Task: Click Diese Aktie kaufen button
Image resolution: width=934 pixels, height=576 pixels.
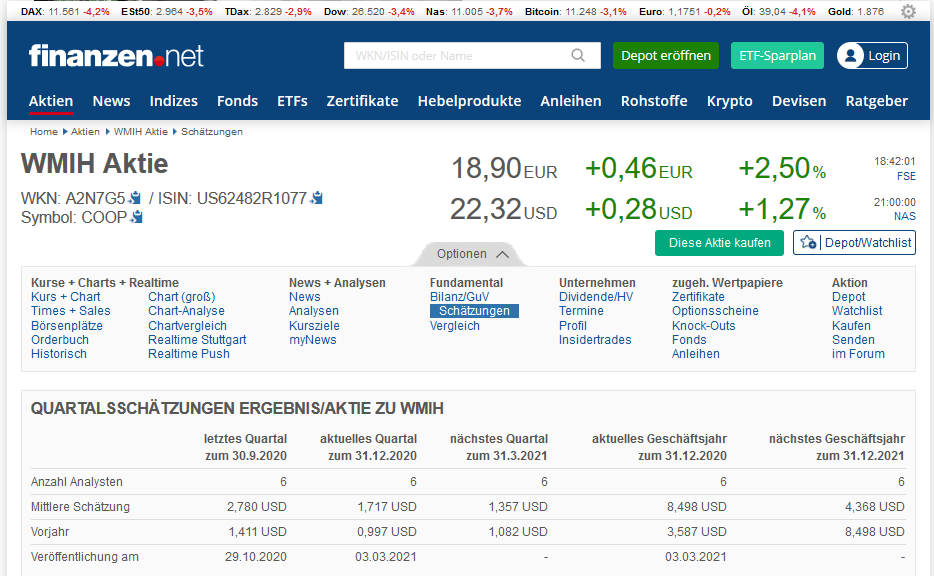Action: click(720, 243)
